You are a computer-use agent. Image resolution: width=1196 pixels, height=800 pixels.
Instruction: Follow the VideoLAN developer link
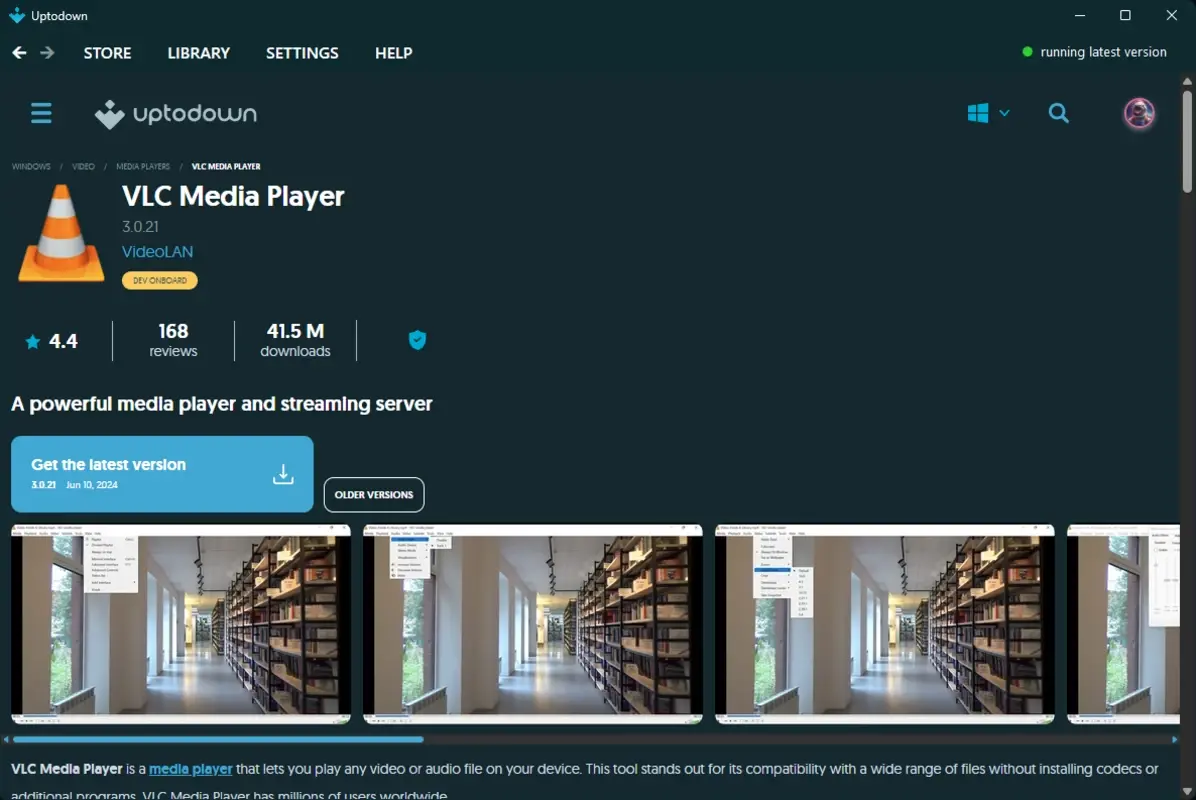[x=157, y=252]
